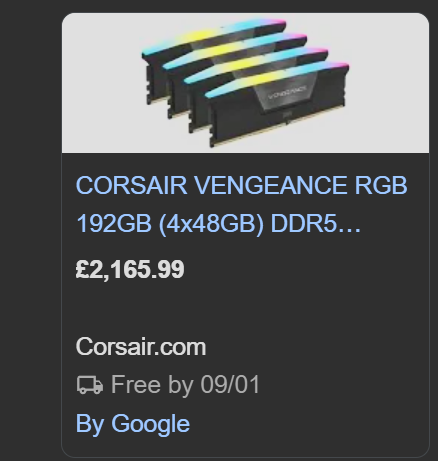
Task: Click the word 'RGB' in the product title
Action: click(x=381, y=185)
